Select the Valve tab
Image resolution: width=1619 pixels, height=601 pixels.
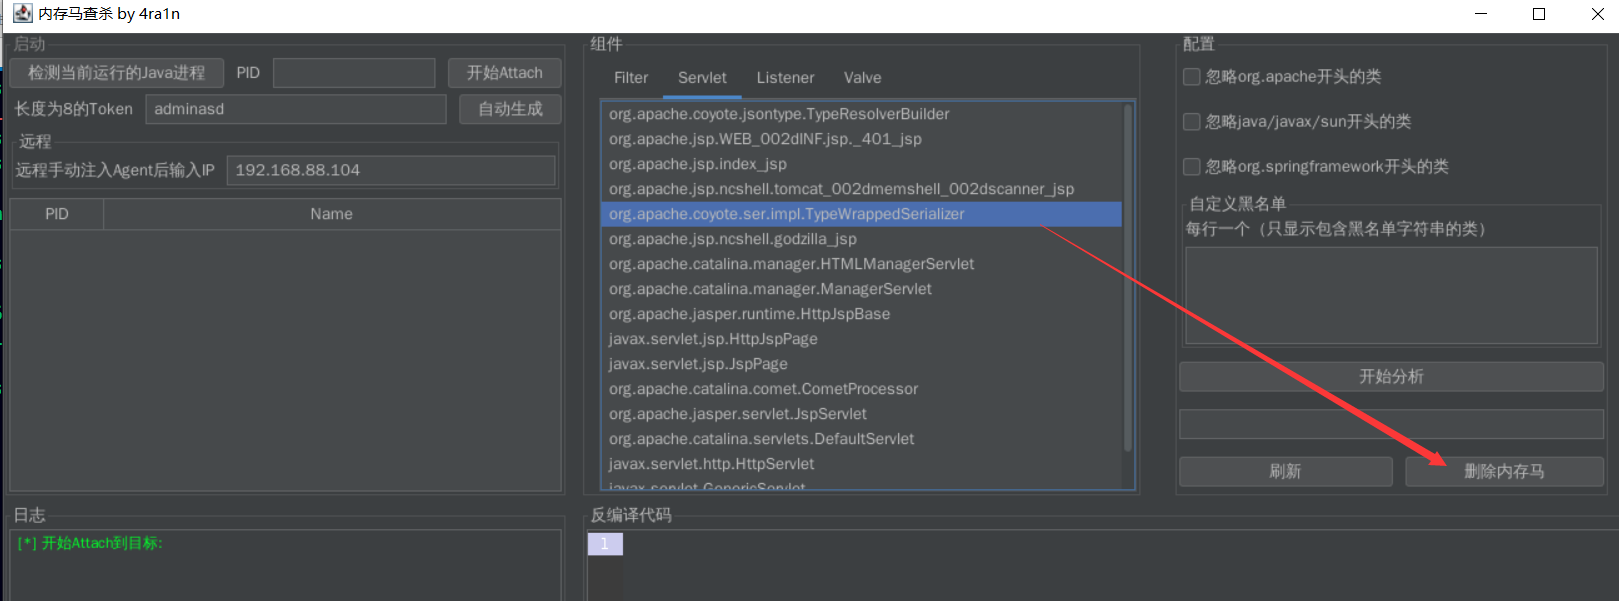coord(862,78)
